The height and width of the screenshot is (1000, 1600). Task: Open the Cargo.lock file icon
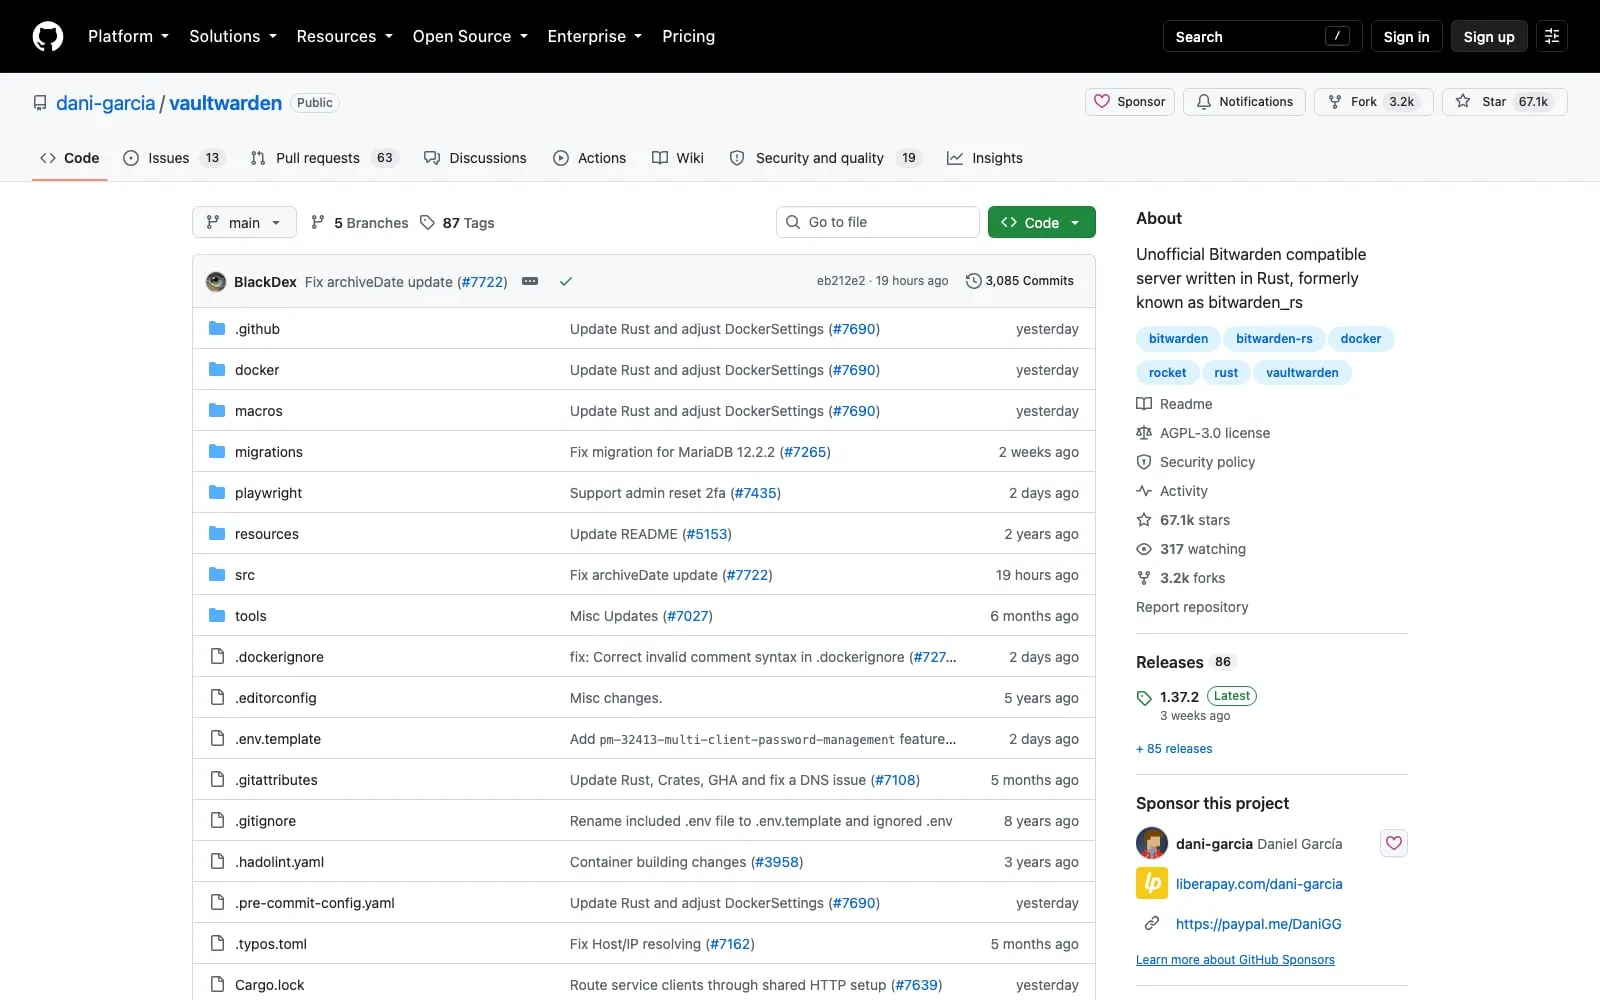point(217,984)
